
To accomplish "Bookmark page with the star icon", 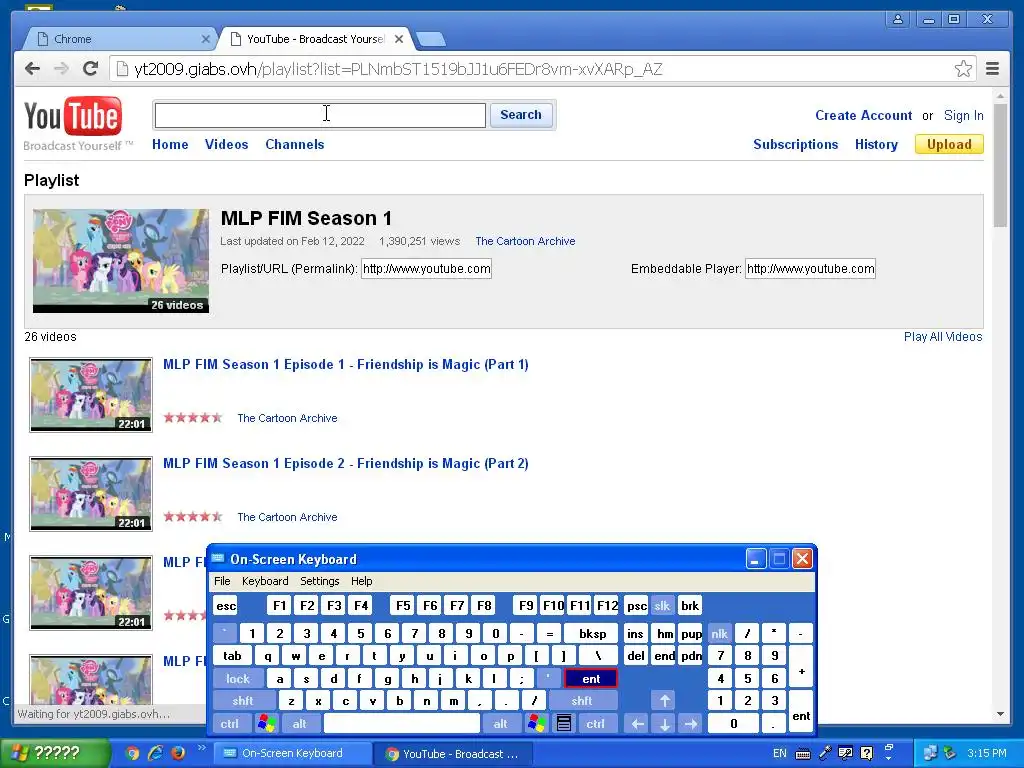I will 963,69.
